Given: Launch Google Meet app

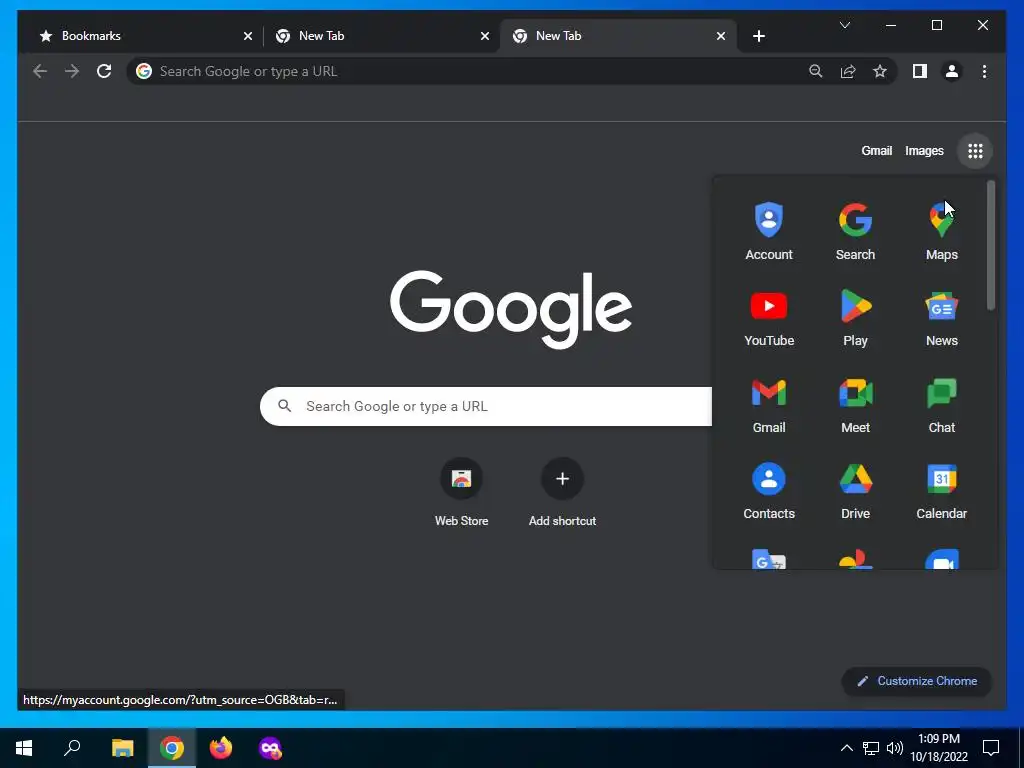Looking at the screenshot, I should [855, 405].
